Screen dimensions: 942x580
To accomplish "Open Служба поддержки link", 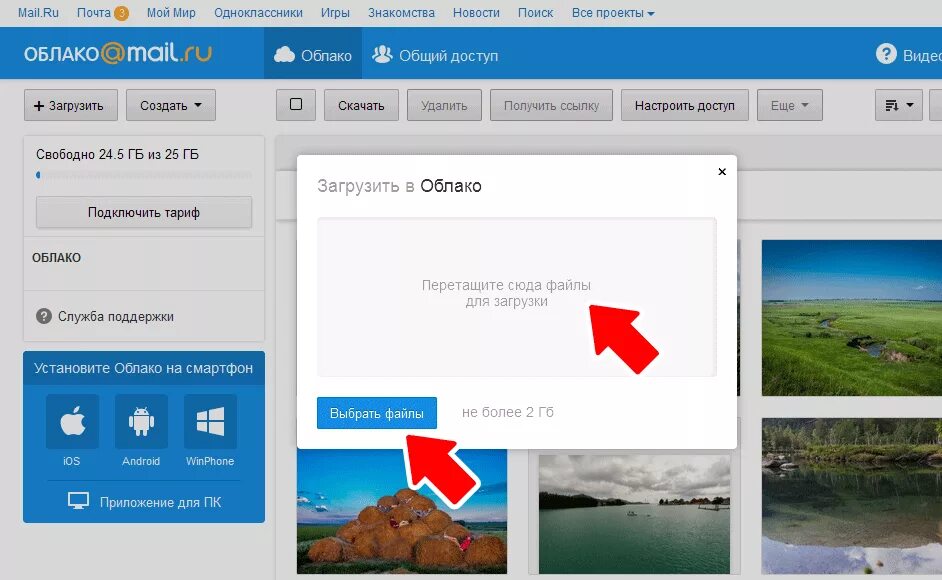I will 115,316.
